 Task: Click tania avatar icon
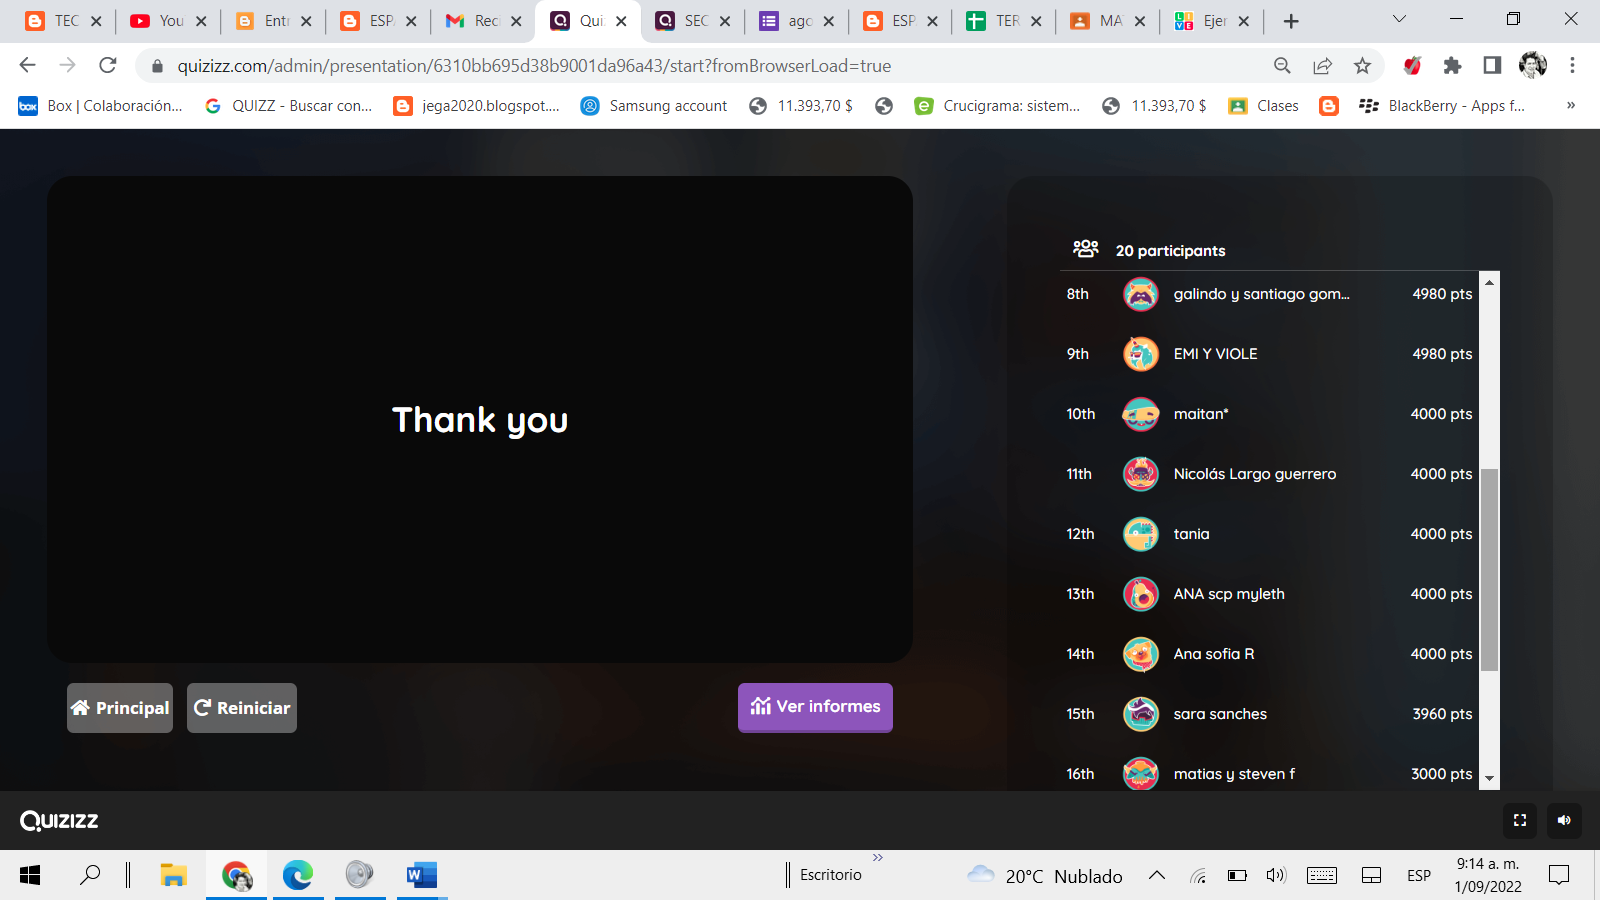1141,534
